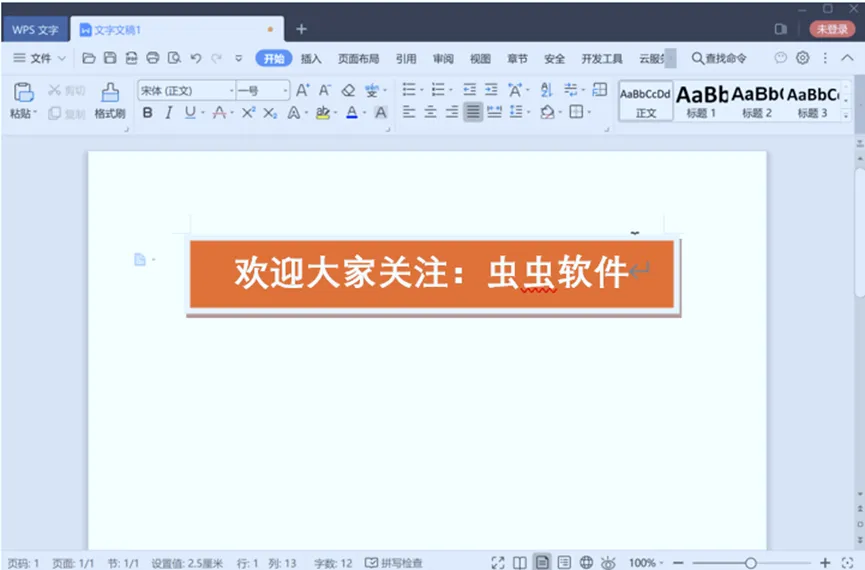Image resolution: width=865 pixels, height=570 pixels.
Task: Expand the quick access toolbar customize arrow
Action: pos(238,58)
